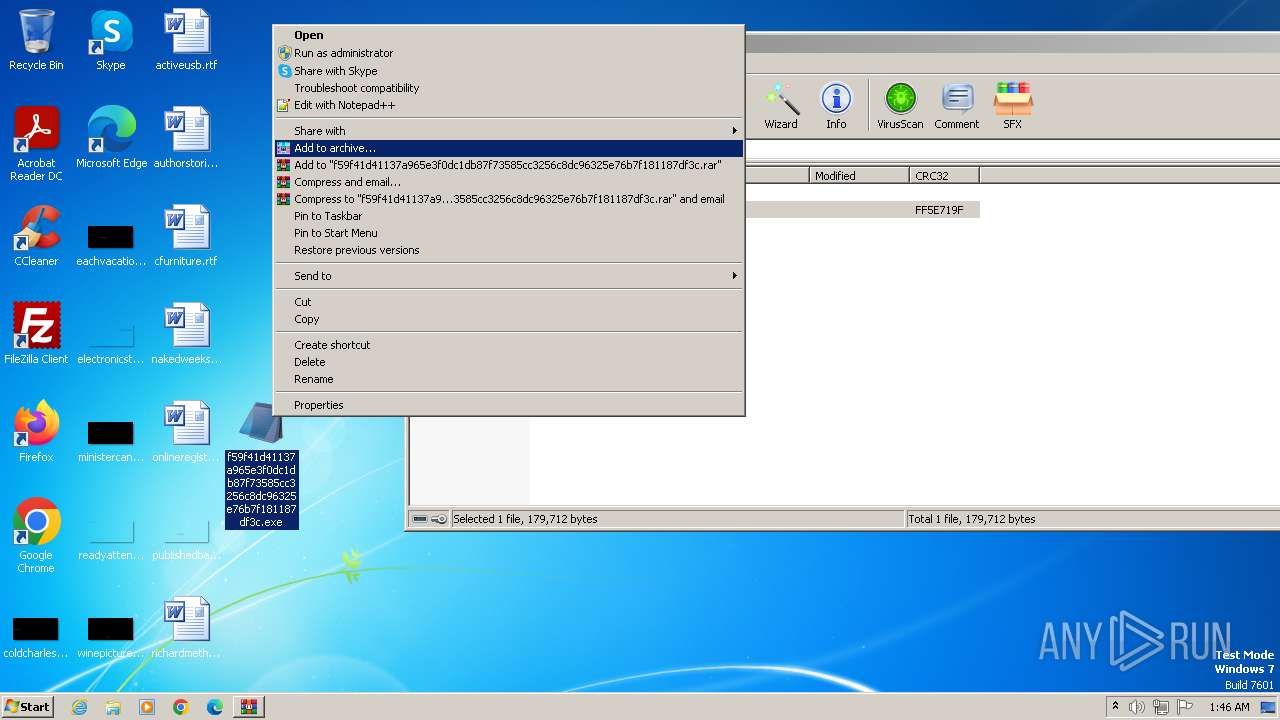Open Chrome from taskbar
The image size is (1280, 720).
point(181,707)
